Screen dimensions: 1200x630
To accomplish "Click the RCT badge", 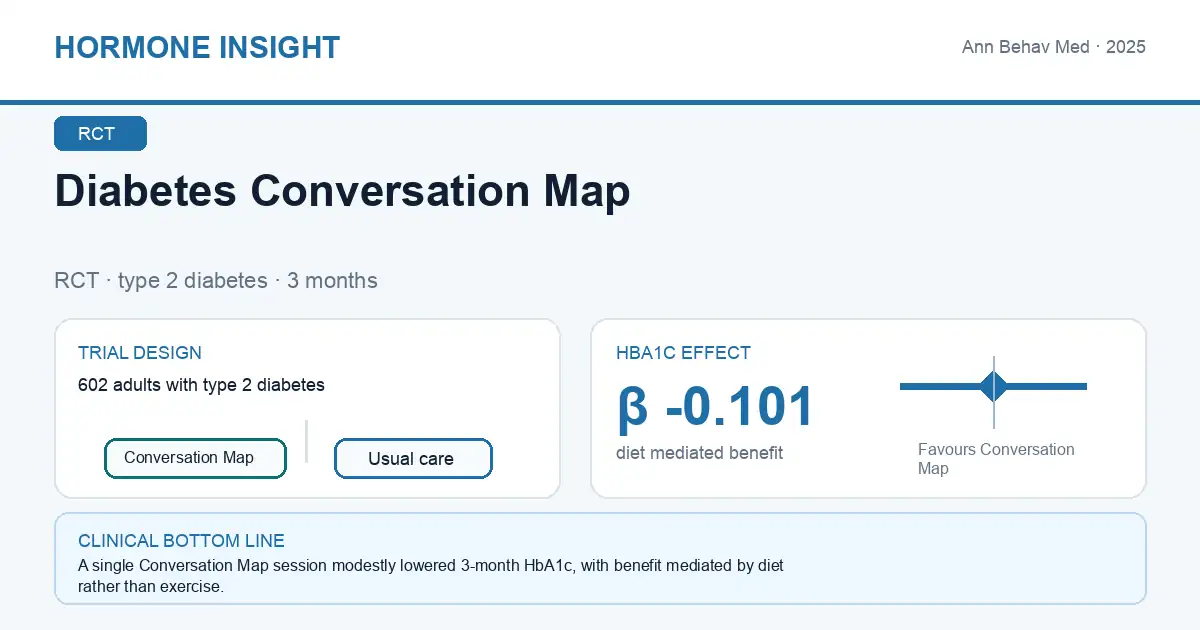I will click(100, 134).
